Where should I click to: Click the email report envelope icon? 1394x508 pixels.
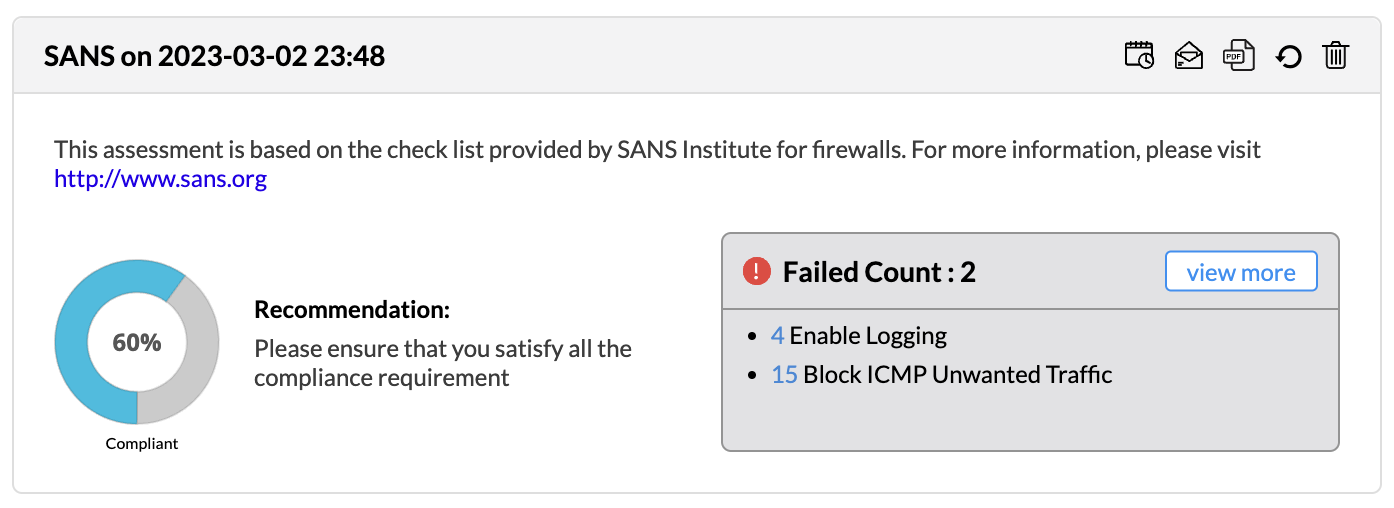click(x=1188, y=55)
